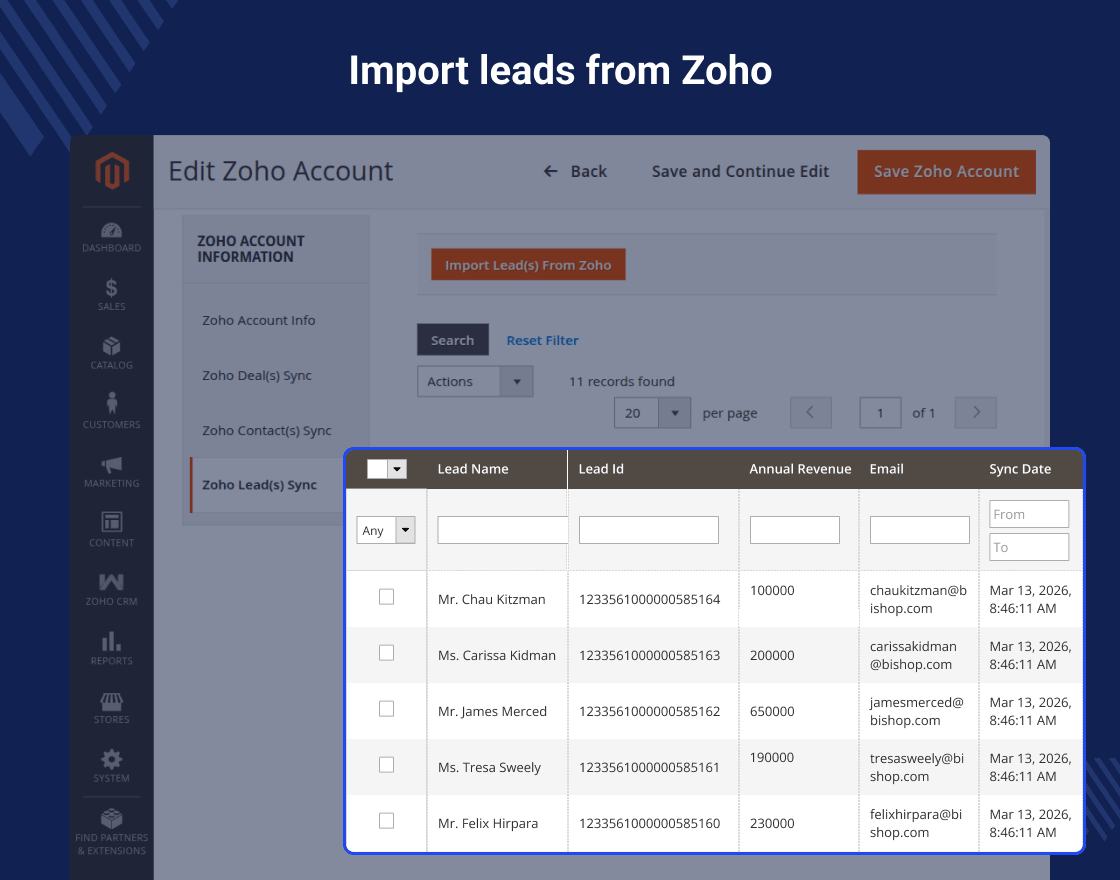
Task: Click the Back button label
Action: [x=589, y=171]
